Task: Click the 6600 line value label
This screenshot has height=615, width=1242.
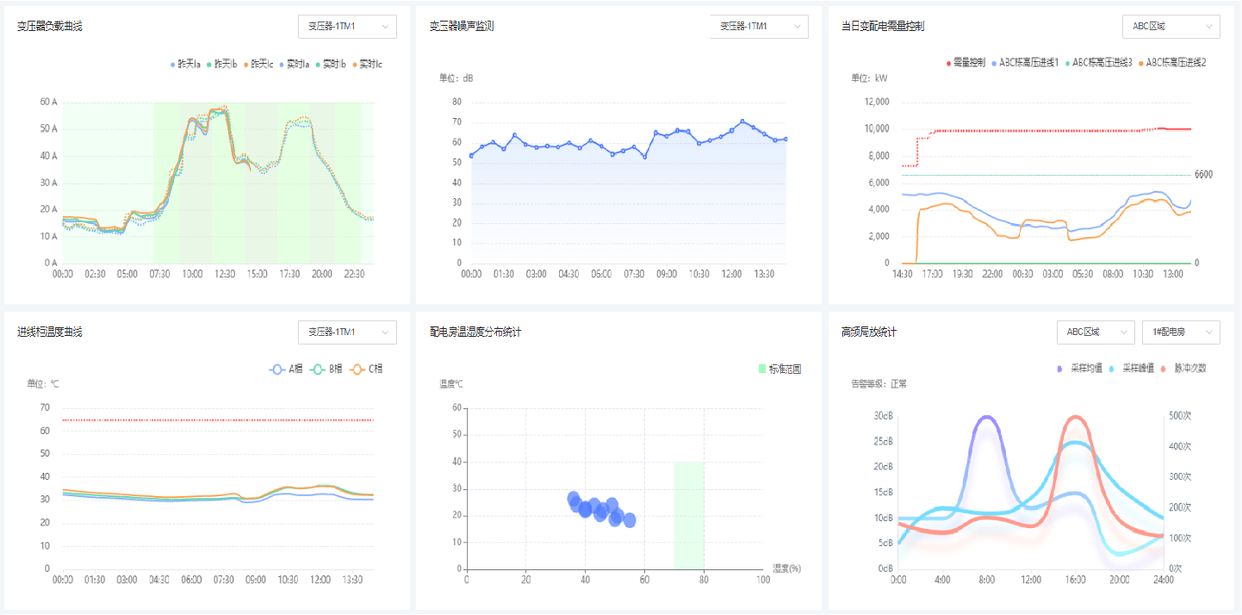Action: tap(1204, 174)
